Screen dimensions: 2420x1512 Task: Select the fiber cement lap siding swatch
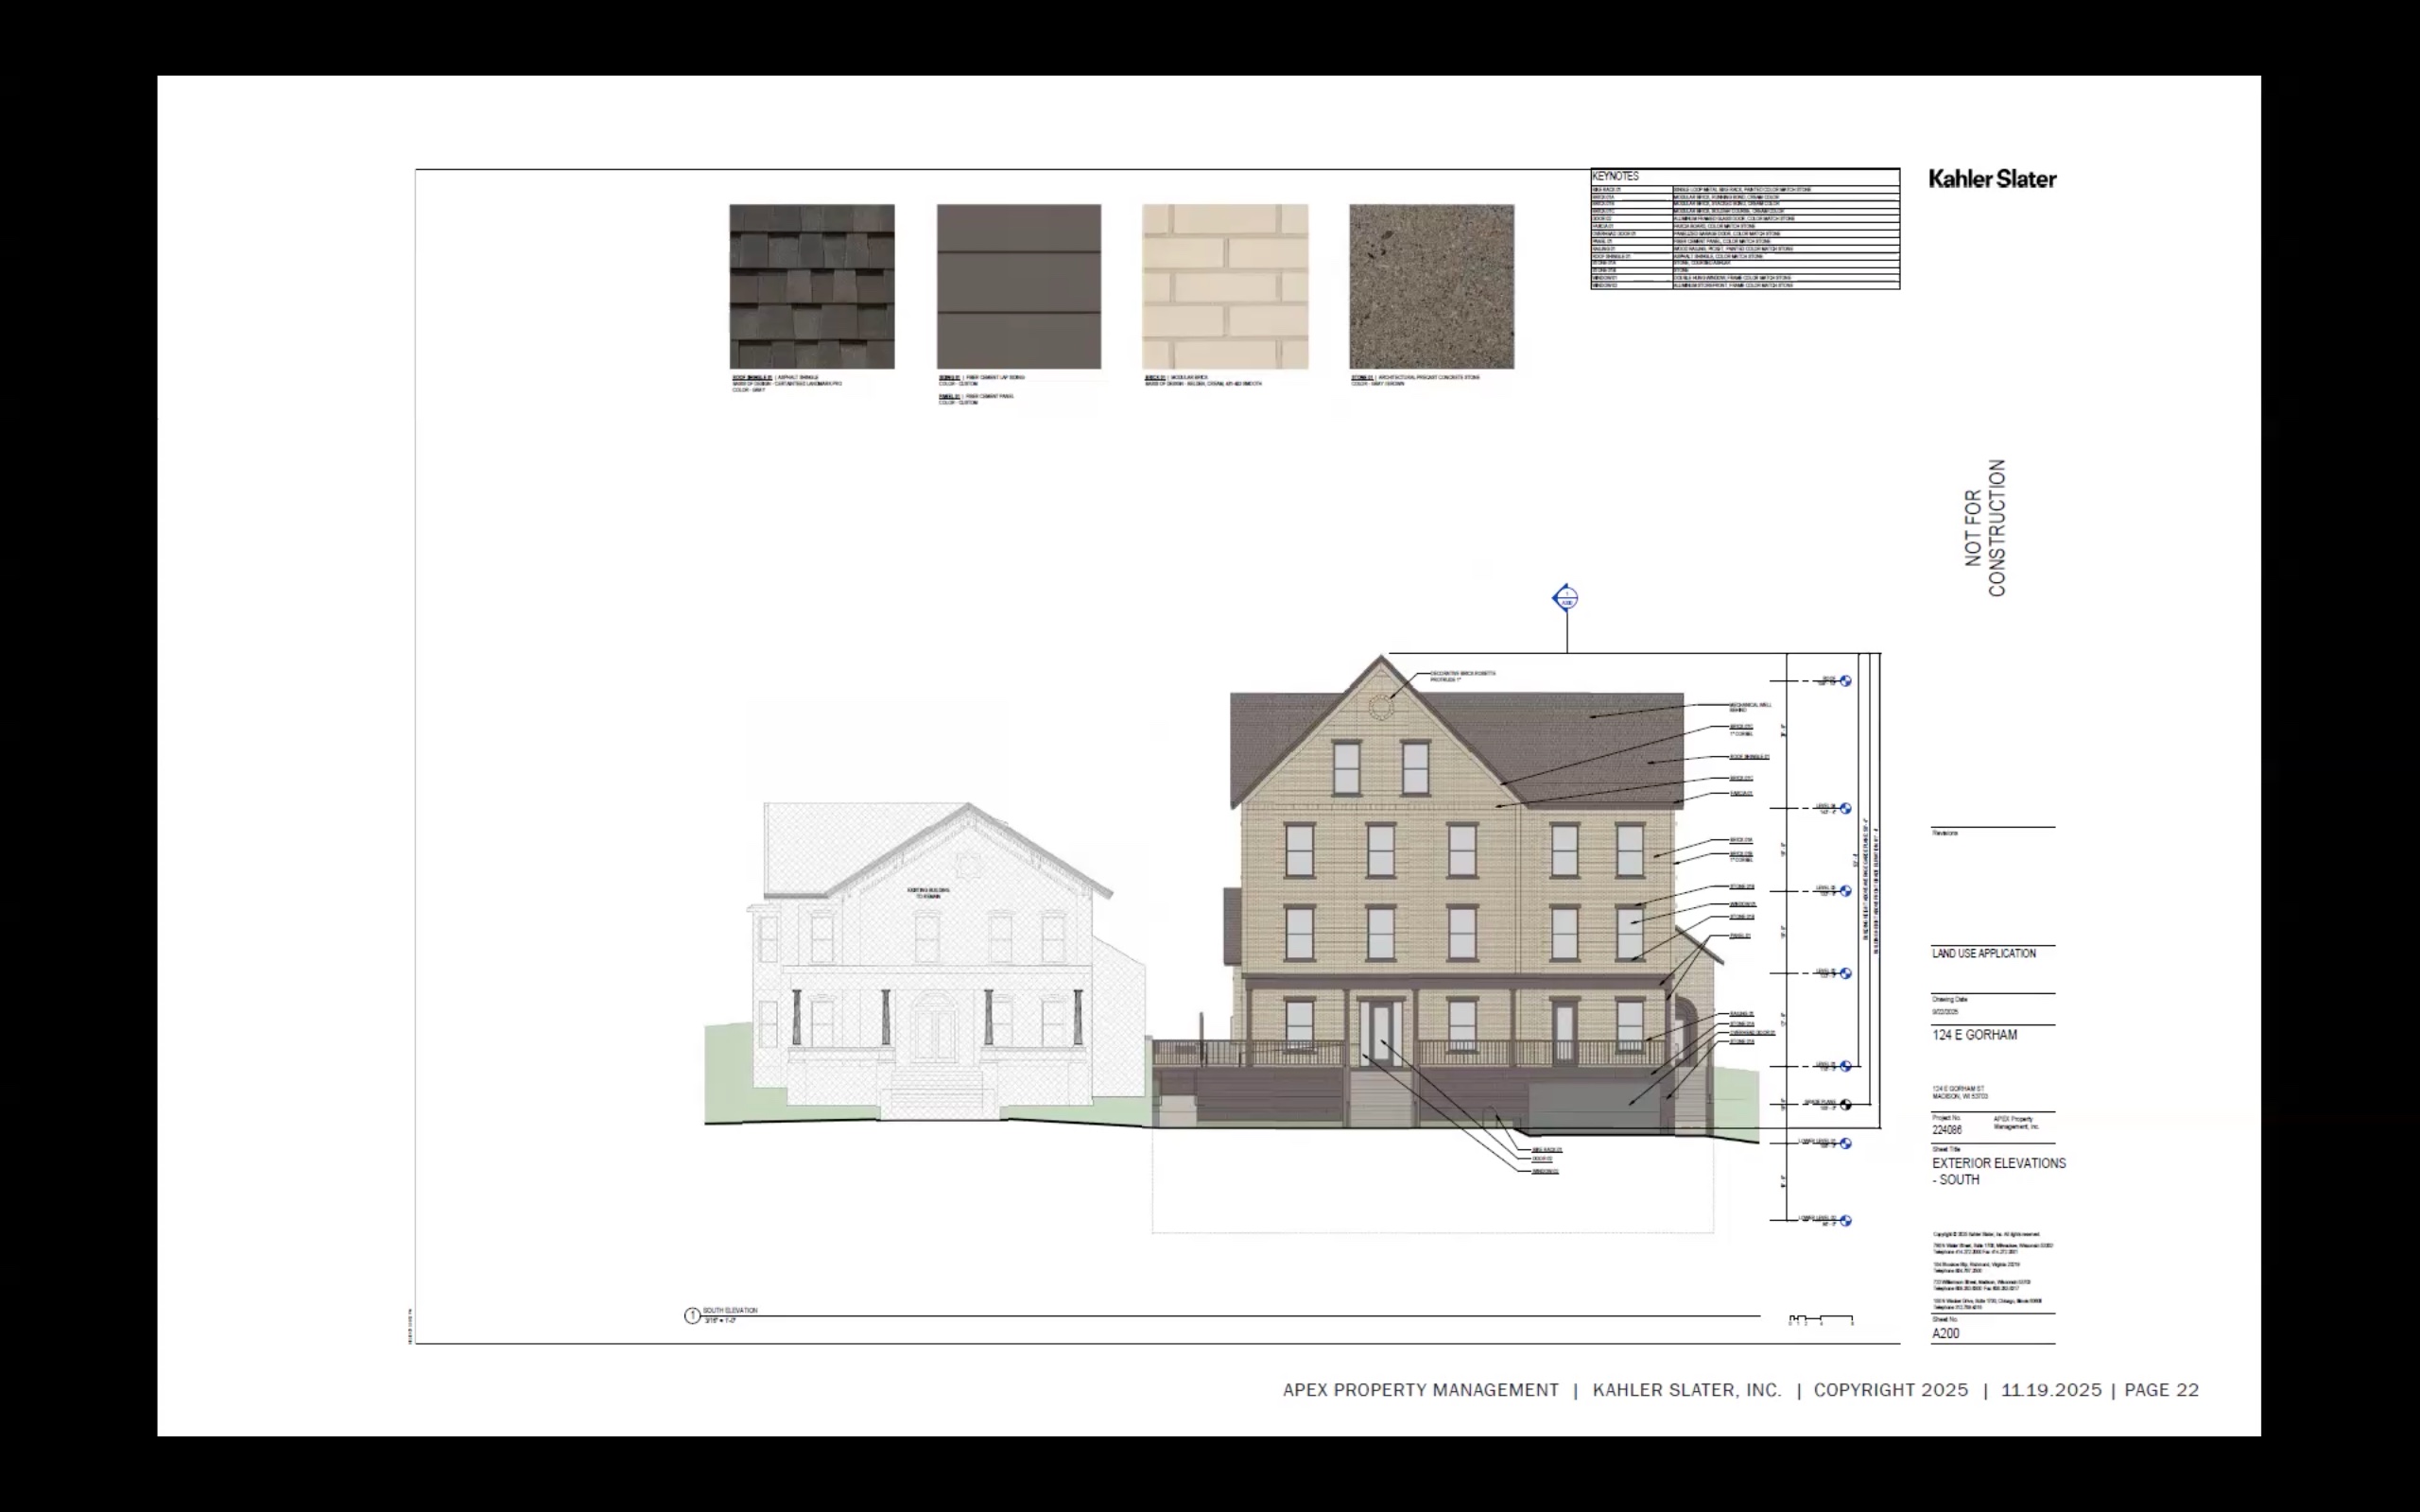click(x=1018, y=287)
